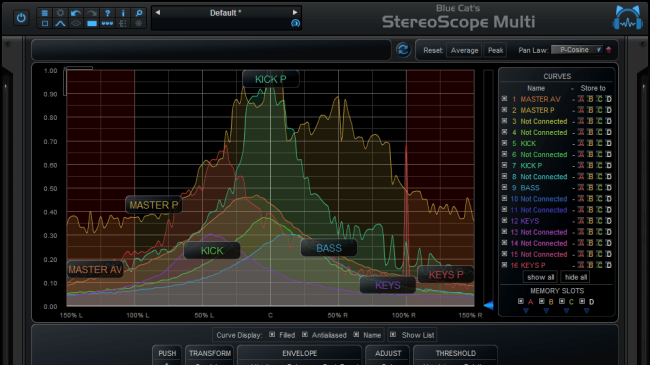Toggle visibility of curve 2 MASTER P

[x=504, y=110]
